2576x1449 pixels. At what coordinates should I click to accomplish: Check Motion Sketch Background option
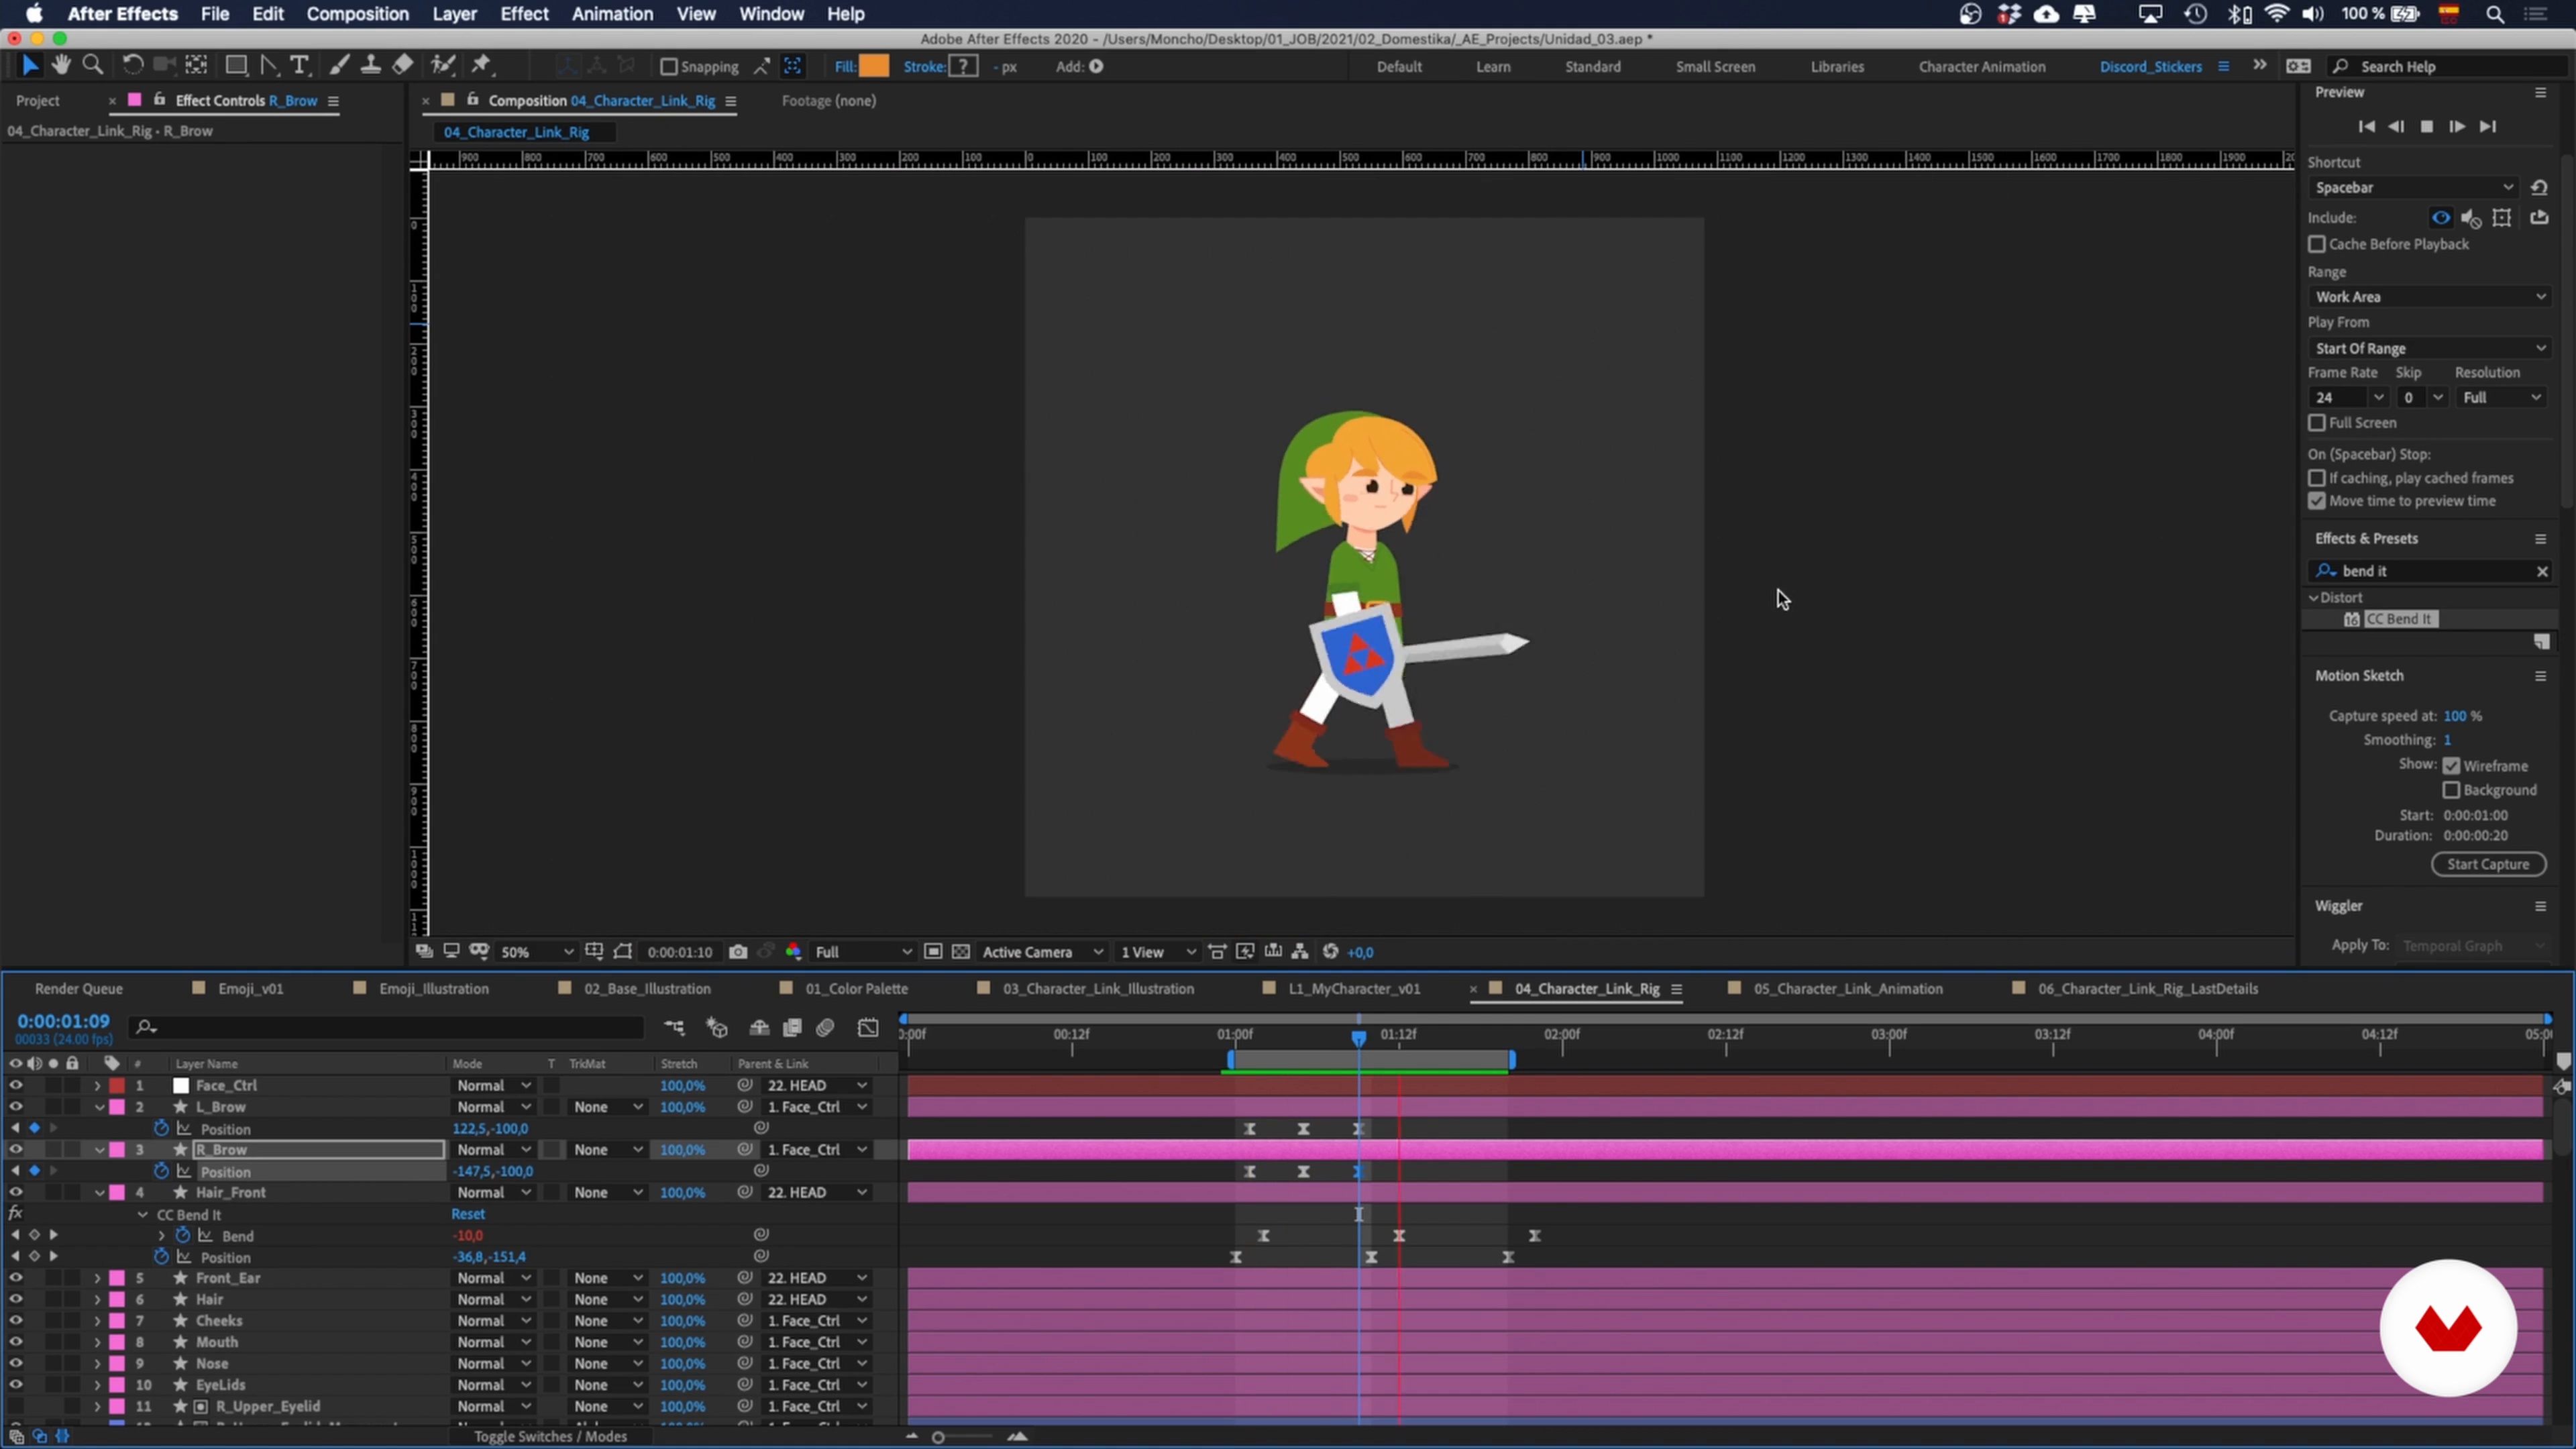[2451, 790]
